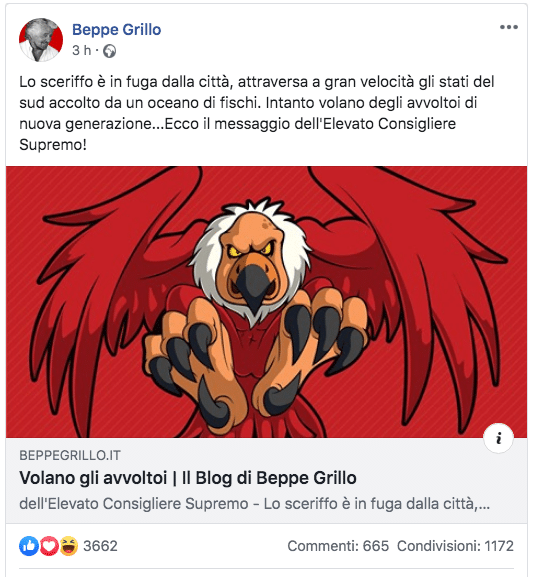Open the post options three-dot menu
Viewport: 538px width, 577px height.
509,27
